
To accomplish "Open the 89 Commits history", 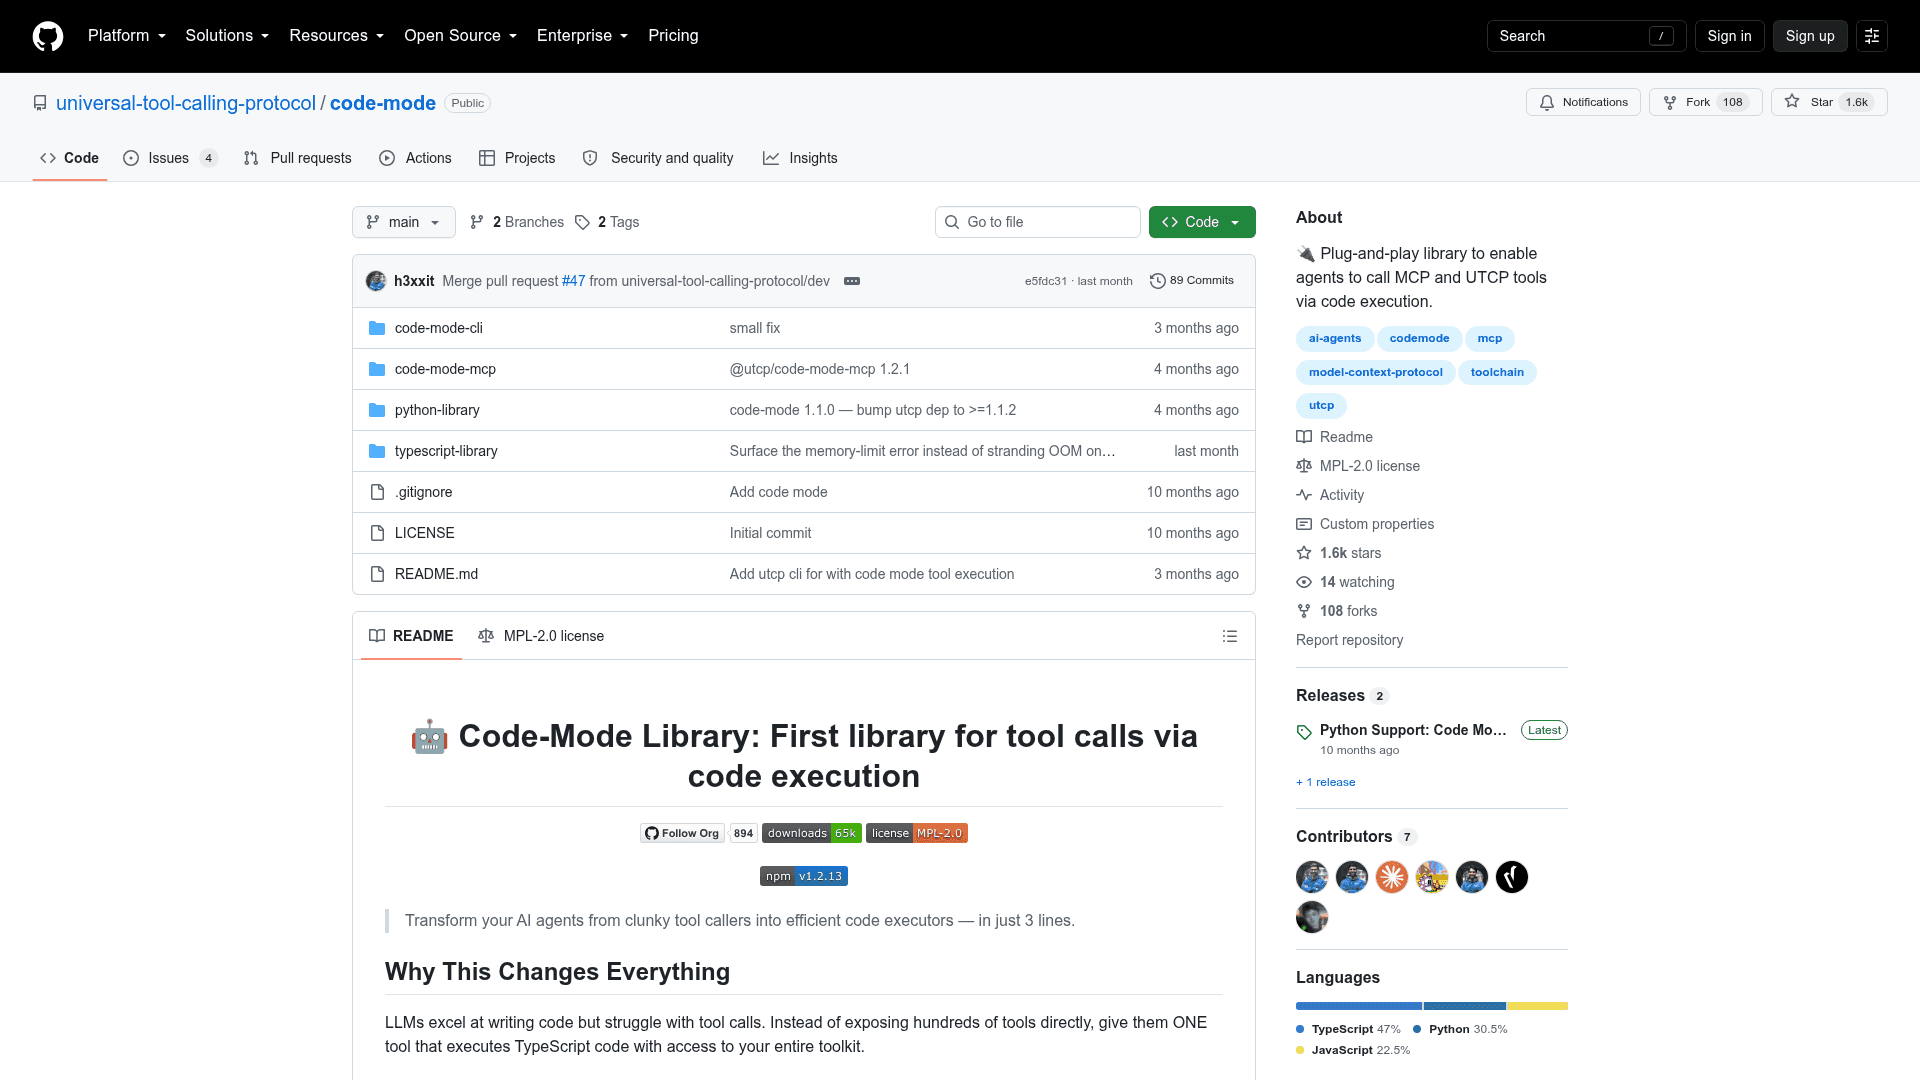I will point(1192,281).
